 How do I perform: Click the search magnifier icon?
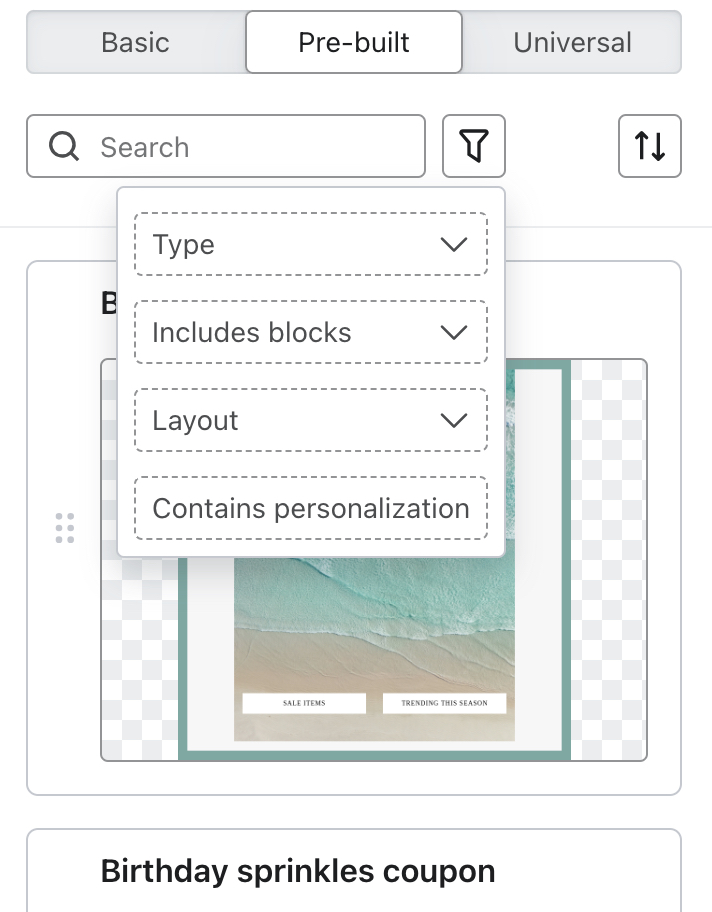[63, 146]
